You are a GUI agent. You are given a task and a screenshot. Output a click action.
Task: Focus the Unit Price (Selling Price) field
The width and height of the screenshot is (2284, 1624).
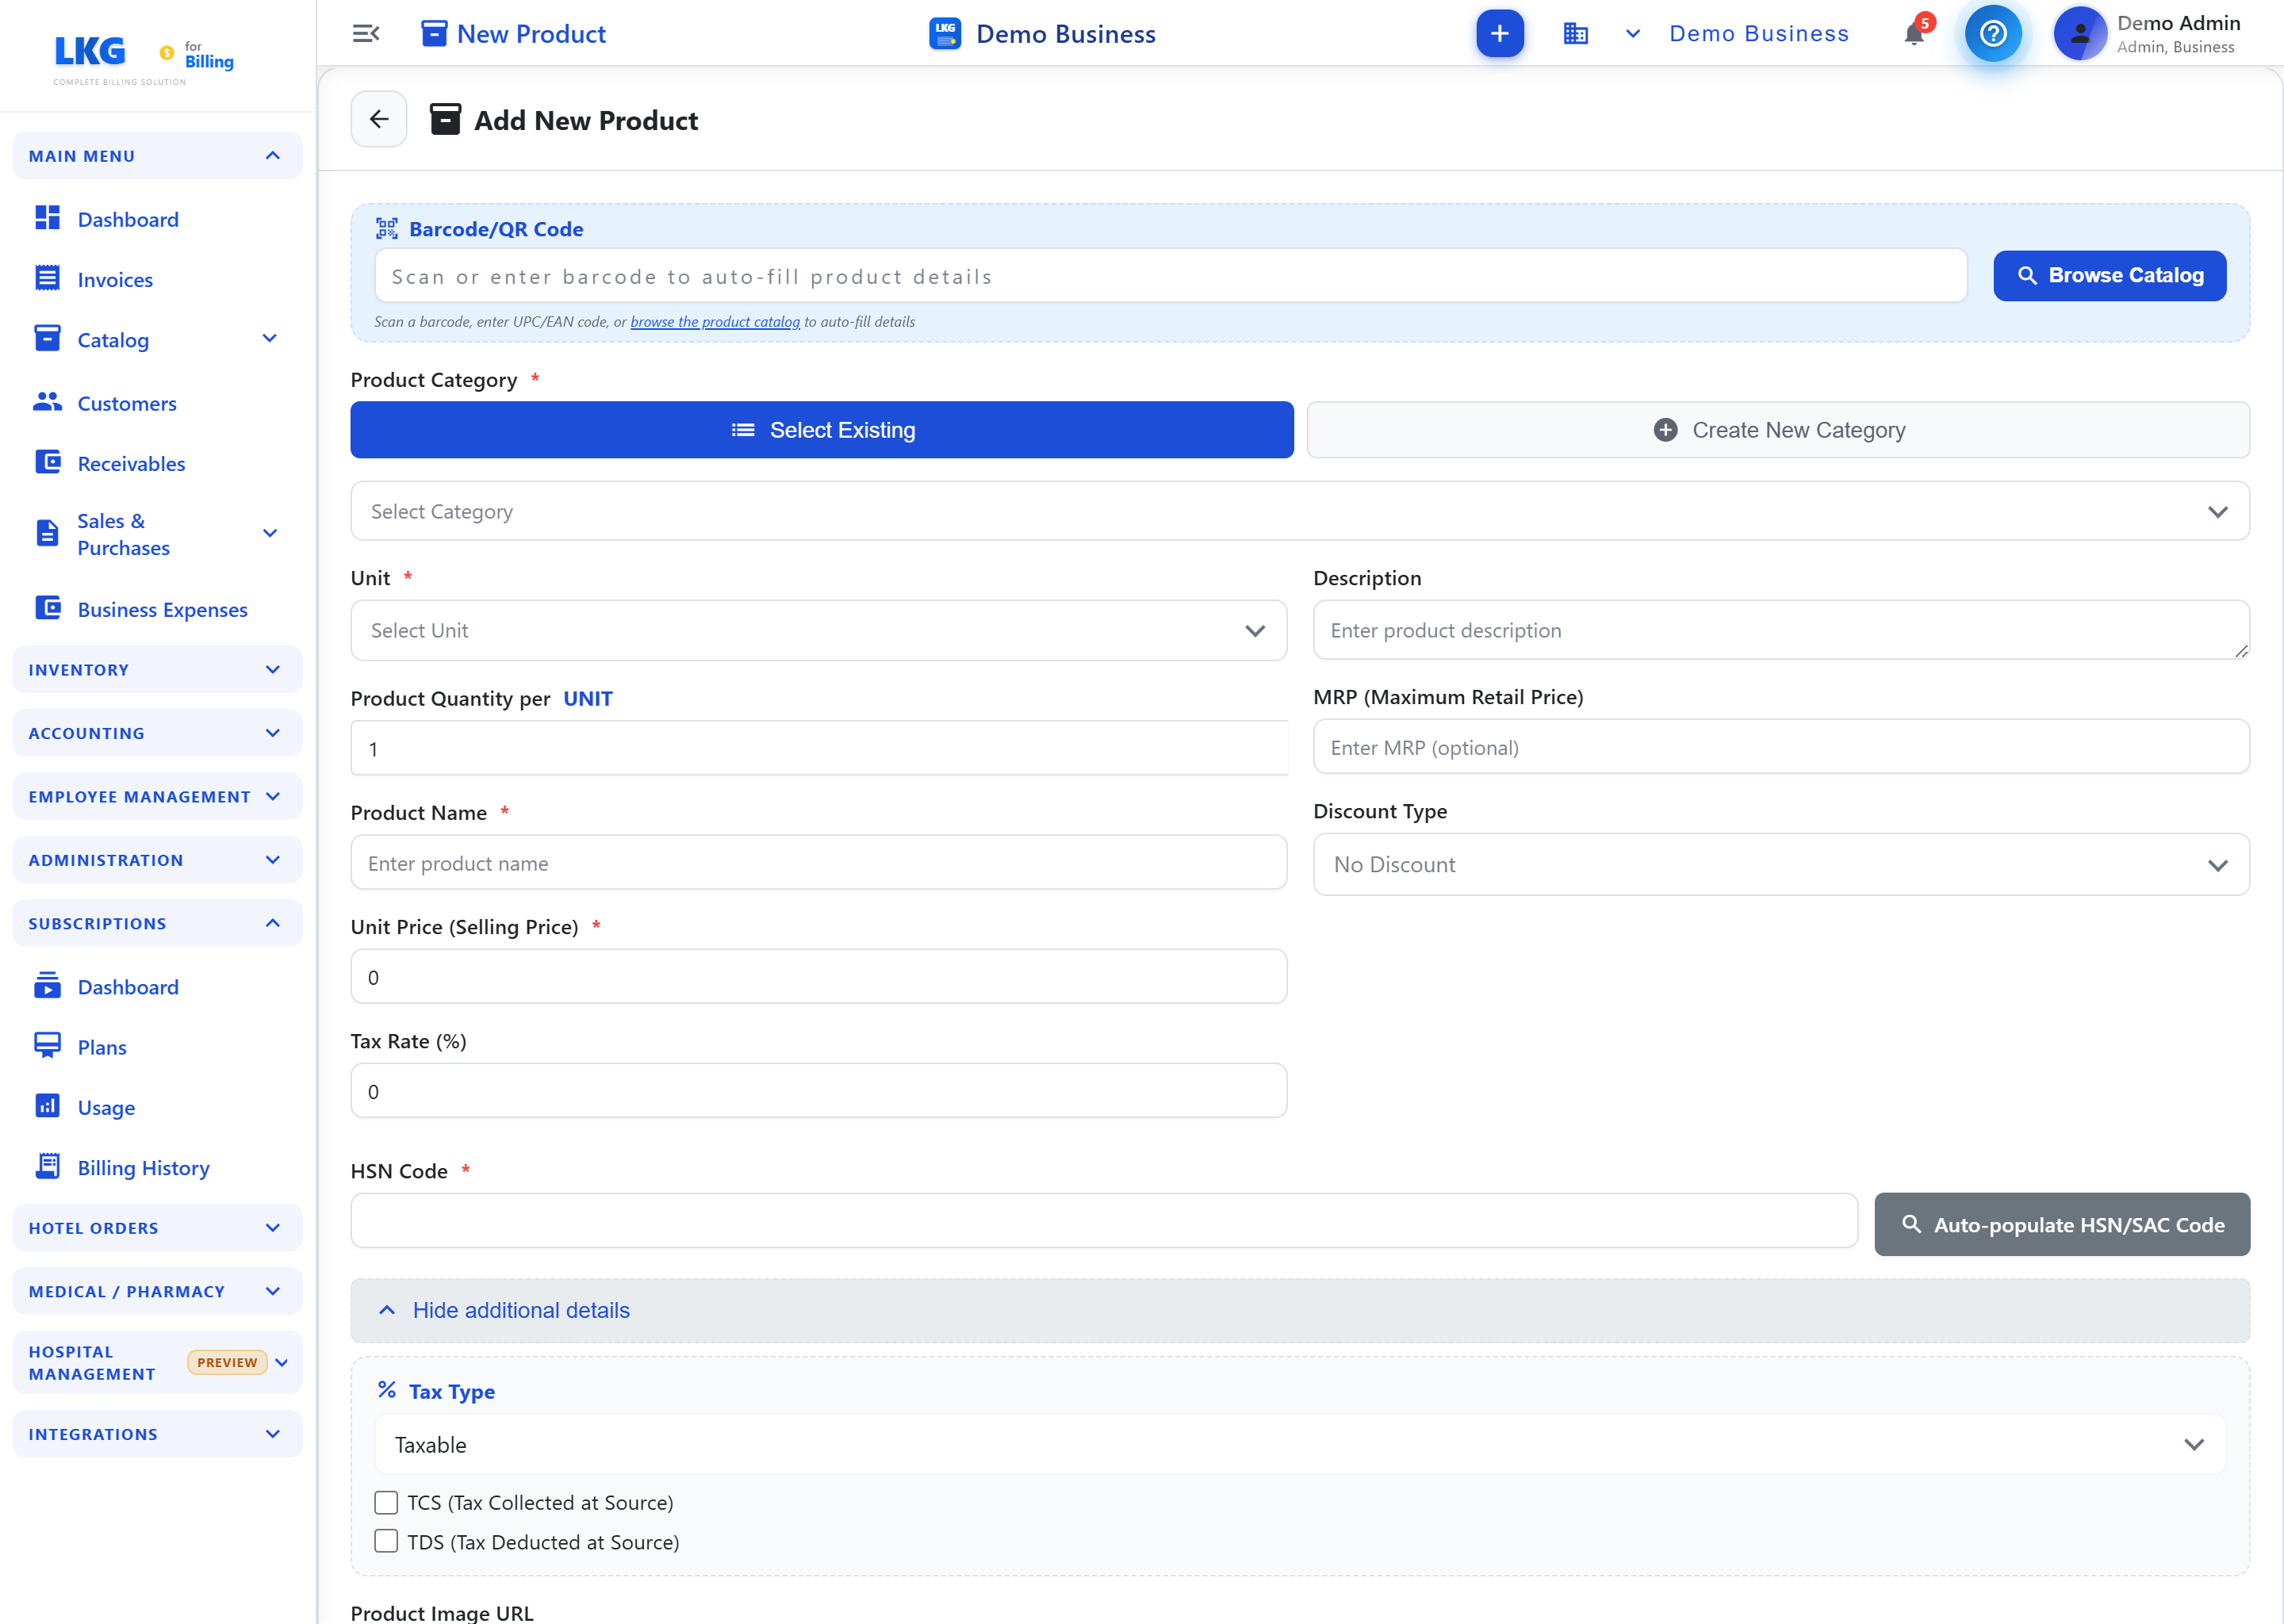click(818, 977)
